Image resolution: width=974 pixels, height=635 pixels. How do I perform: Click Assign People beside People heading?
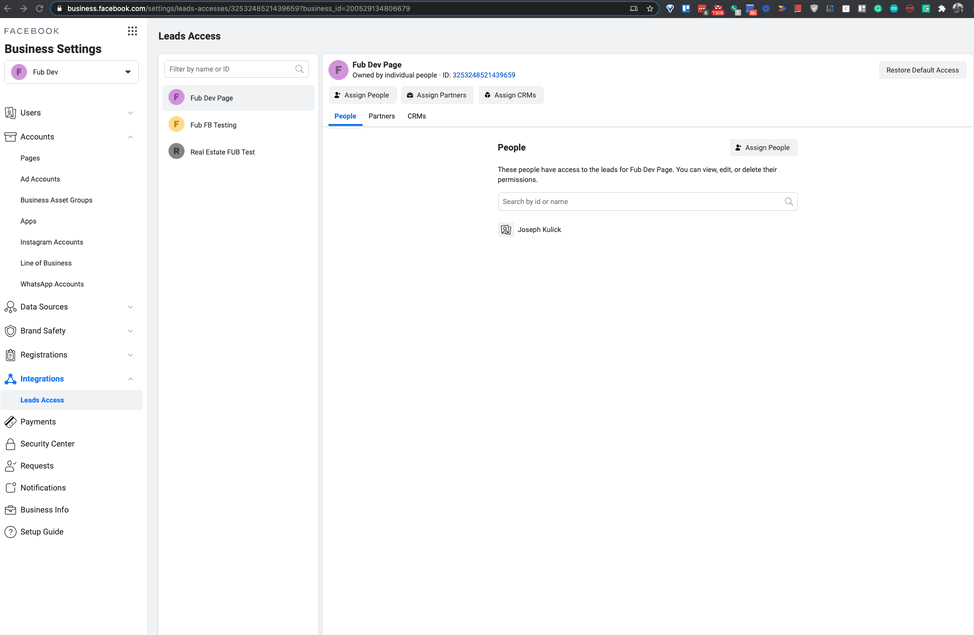763,148
